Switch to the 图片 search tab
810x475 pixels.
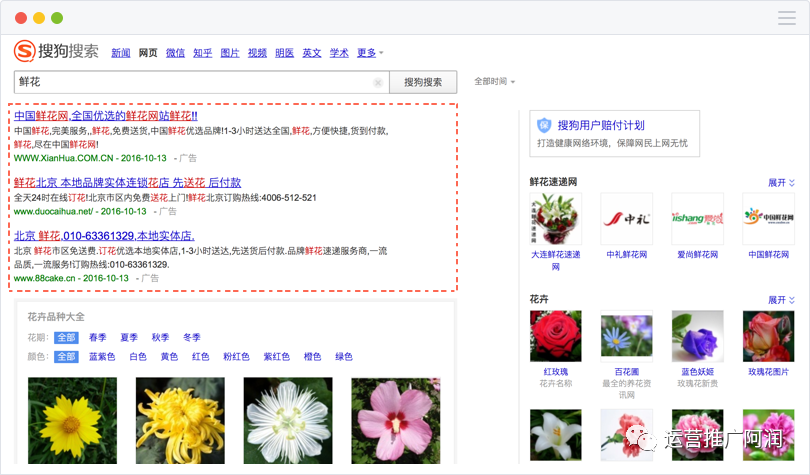230,53
